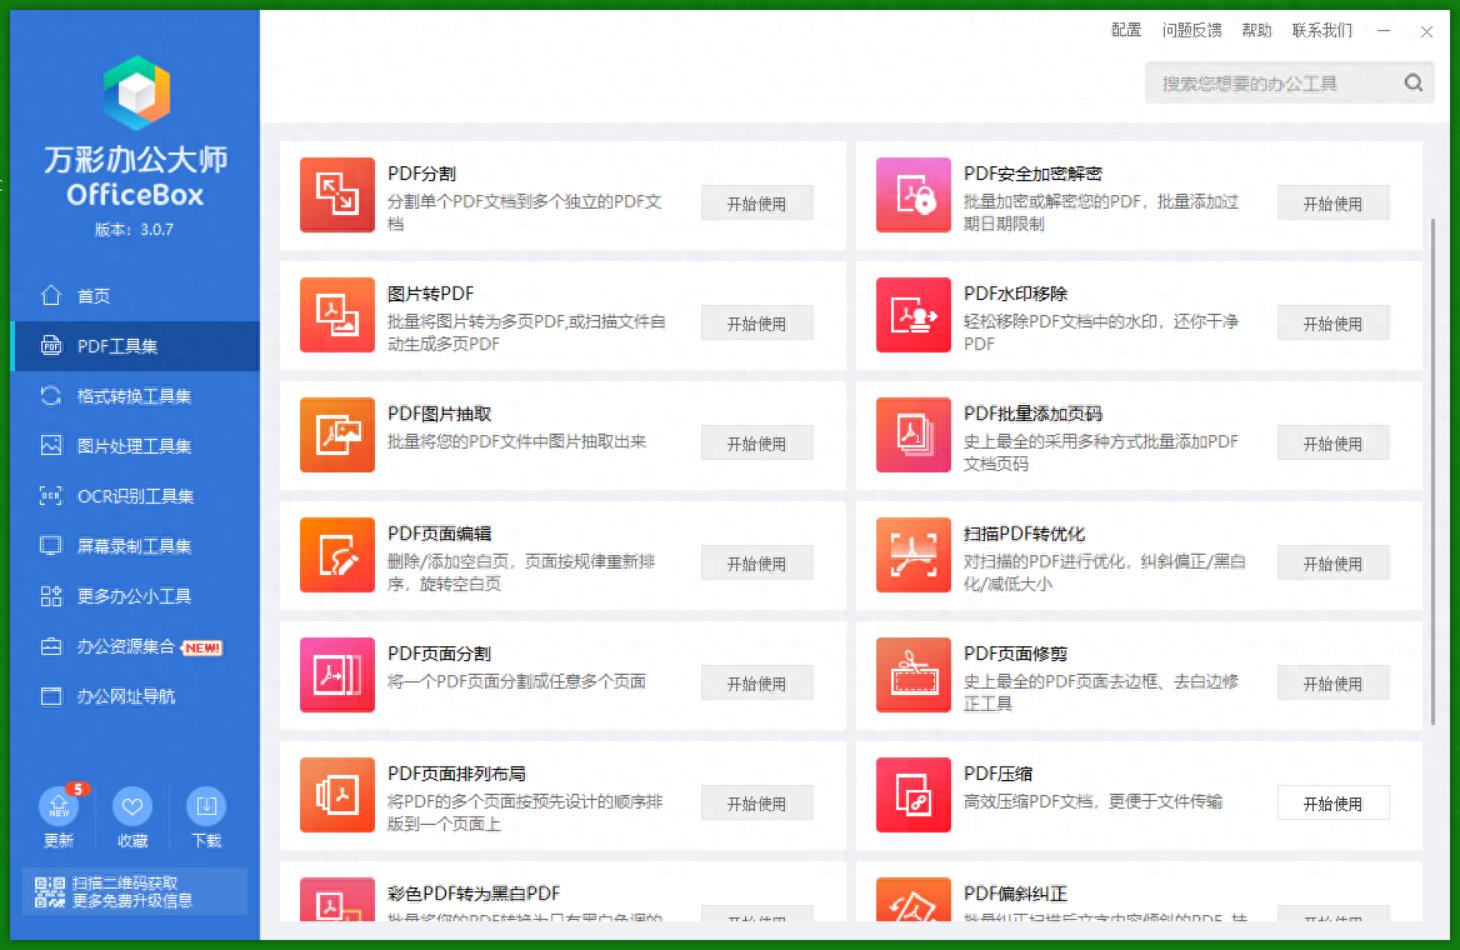Image resolution: width=1460 pixels, height=950 pixels.
Task: Click 开始使用 for PDF批量添加页码
Action: pos(1333,443)
